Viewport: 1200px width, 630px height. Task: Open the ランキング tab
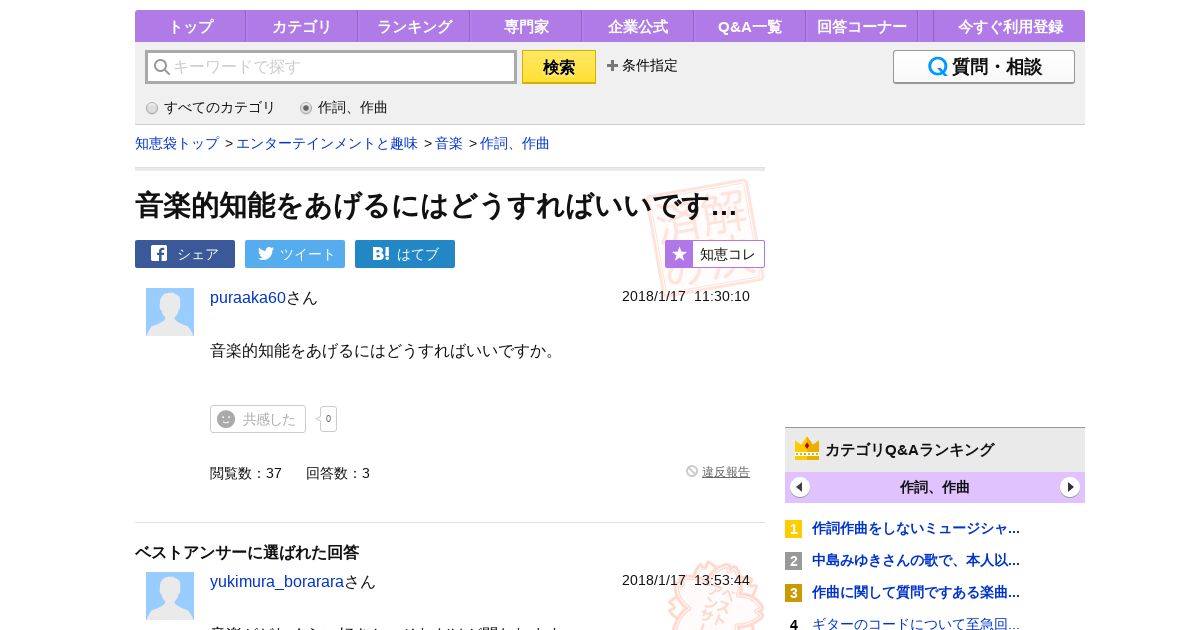[414, 26]
